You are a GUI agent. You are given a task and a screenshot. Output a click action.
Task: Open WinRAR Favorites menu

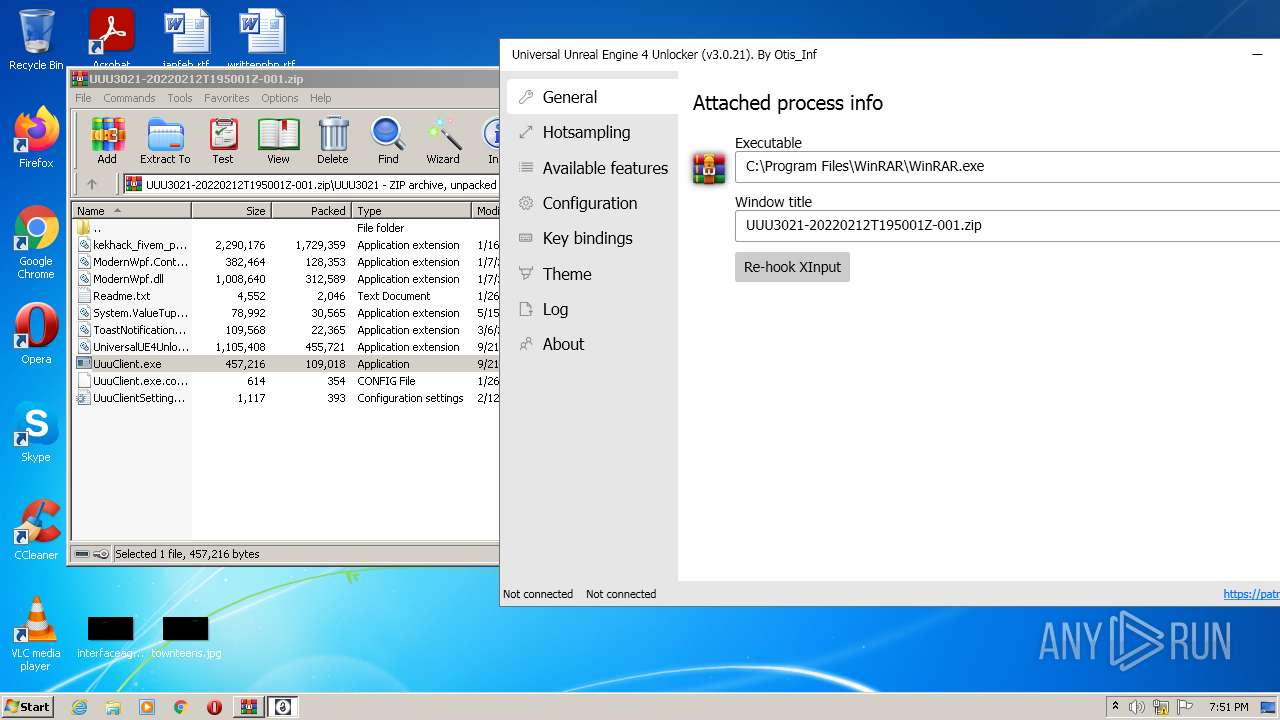point(227,98)
